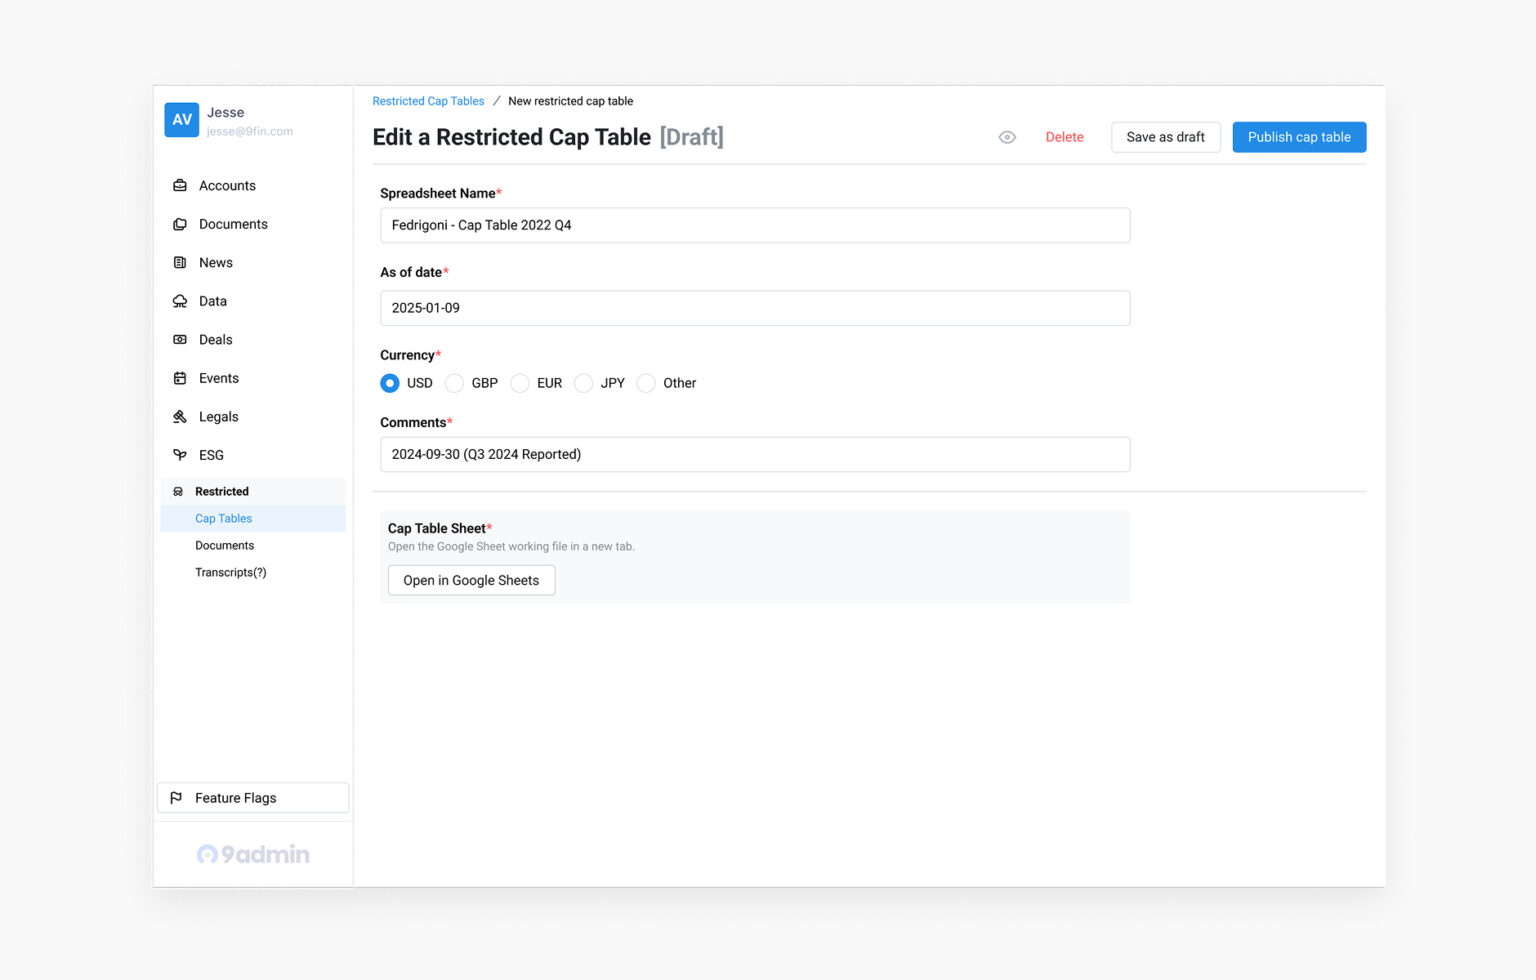
Task: Select the USD currency radio button
Action: (390, 383)
